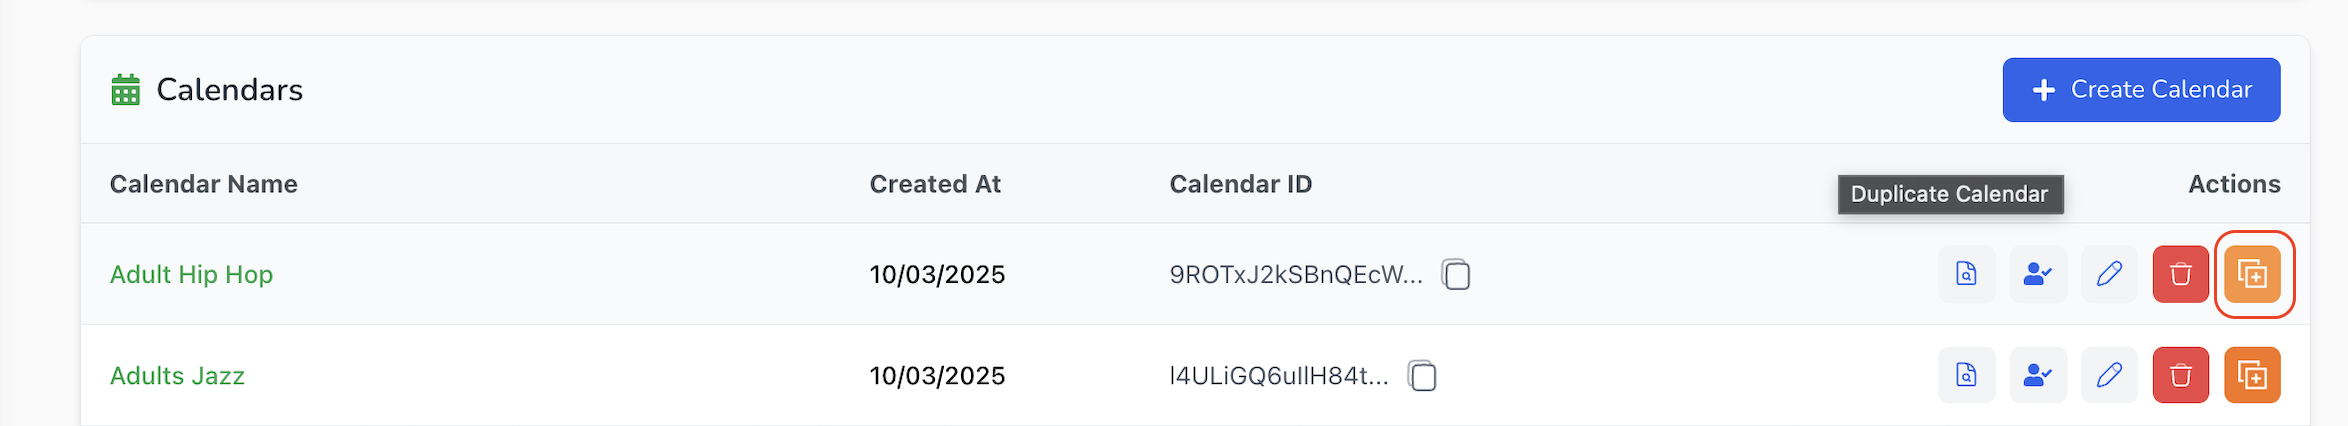Screen dimensions: 2348x426
Task: Click the Created At column header
Action: [x=935, y=184]
